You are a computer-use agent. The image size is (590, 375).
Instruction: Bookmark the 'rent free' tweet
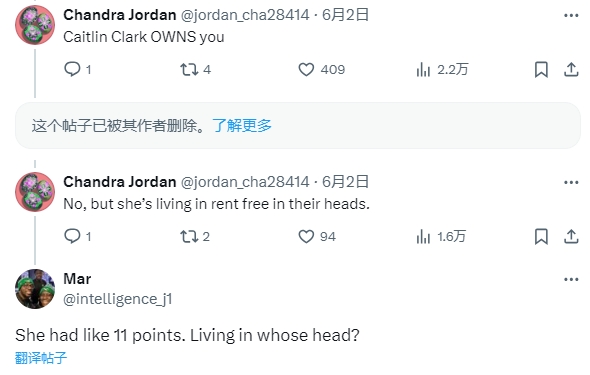coord(541,237)
